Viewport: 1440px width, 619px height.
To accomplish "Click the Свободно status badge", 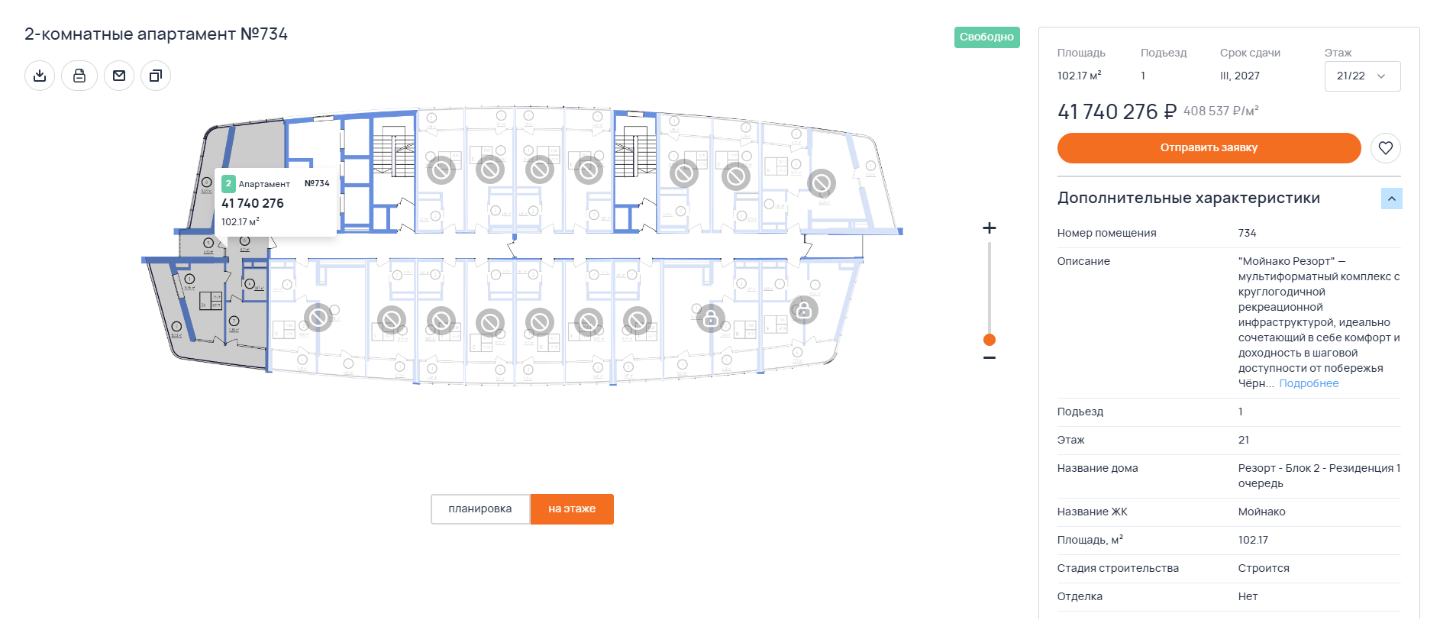I will click(x=987, y=38).
